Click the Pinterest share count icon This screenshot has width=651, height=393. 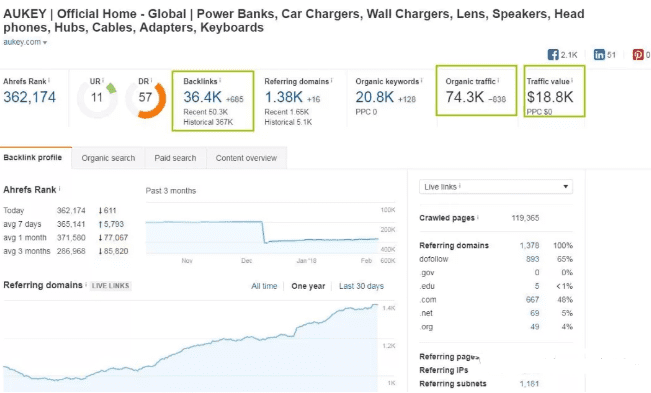click(x=638, y=55)
